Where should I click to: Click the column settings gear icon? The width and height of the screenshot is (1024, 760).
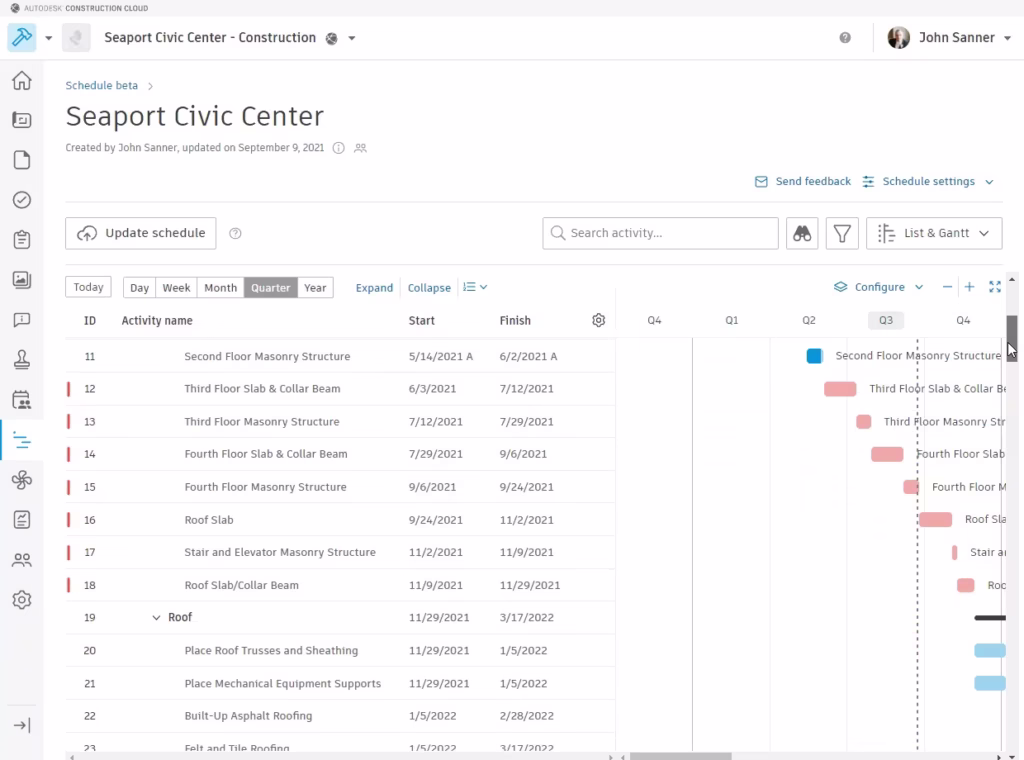click(x=598, y=320)
